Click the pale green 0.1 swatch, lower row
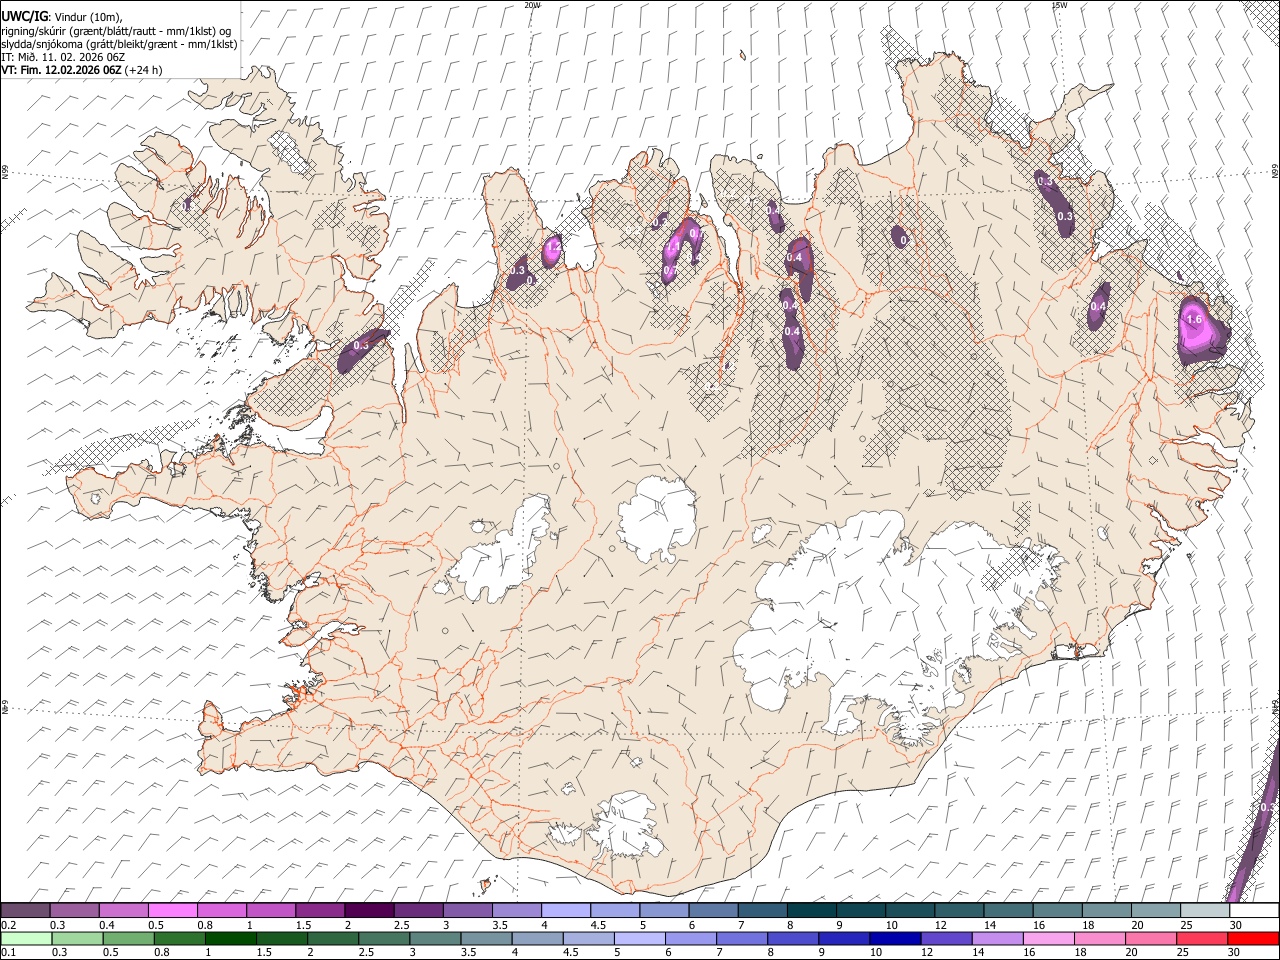Image resolution: width=1280 pixels, height=960 pixels. [x=25, y=938]
